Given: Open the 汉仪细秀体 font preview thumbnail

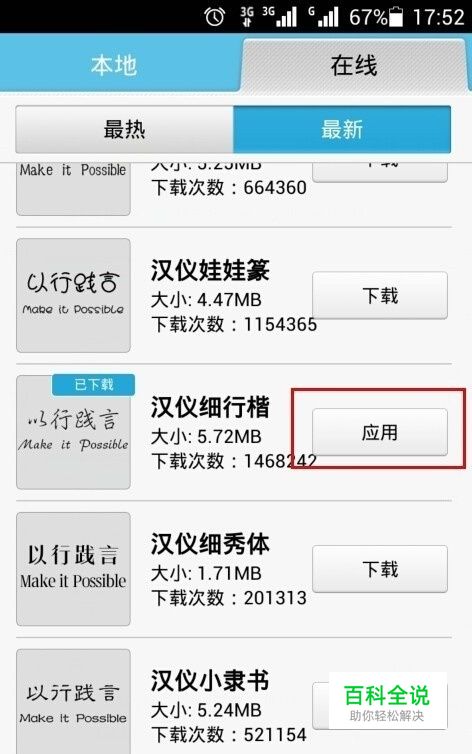Looking at the screenshot, I should click(73, 569).
